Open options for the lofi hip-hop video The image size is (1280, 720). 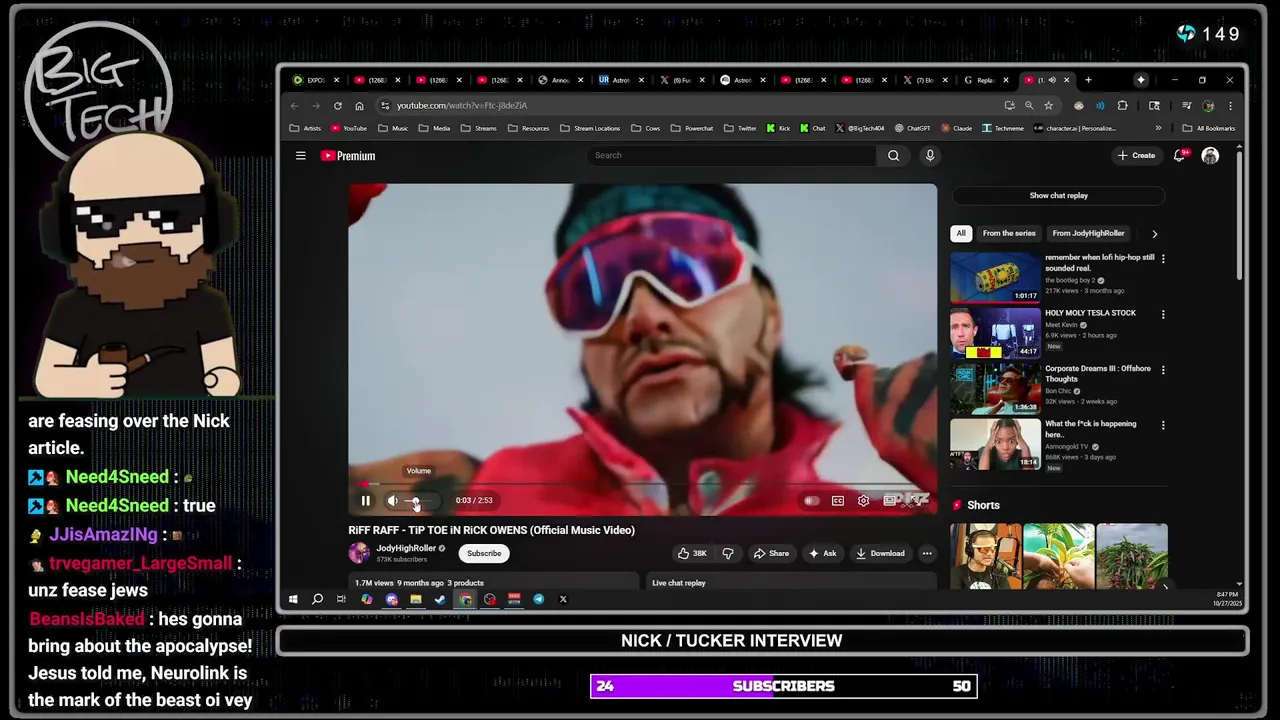(1163, 259)
